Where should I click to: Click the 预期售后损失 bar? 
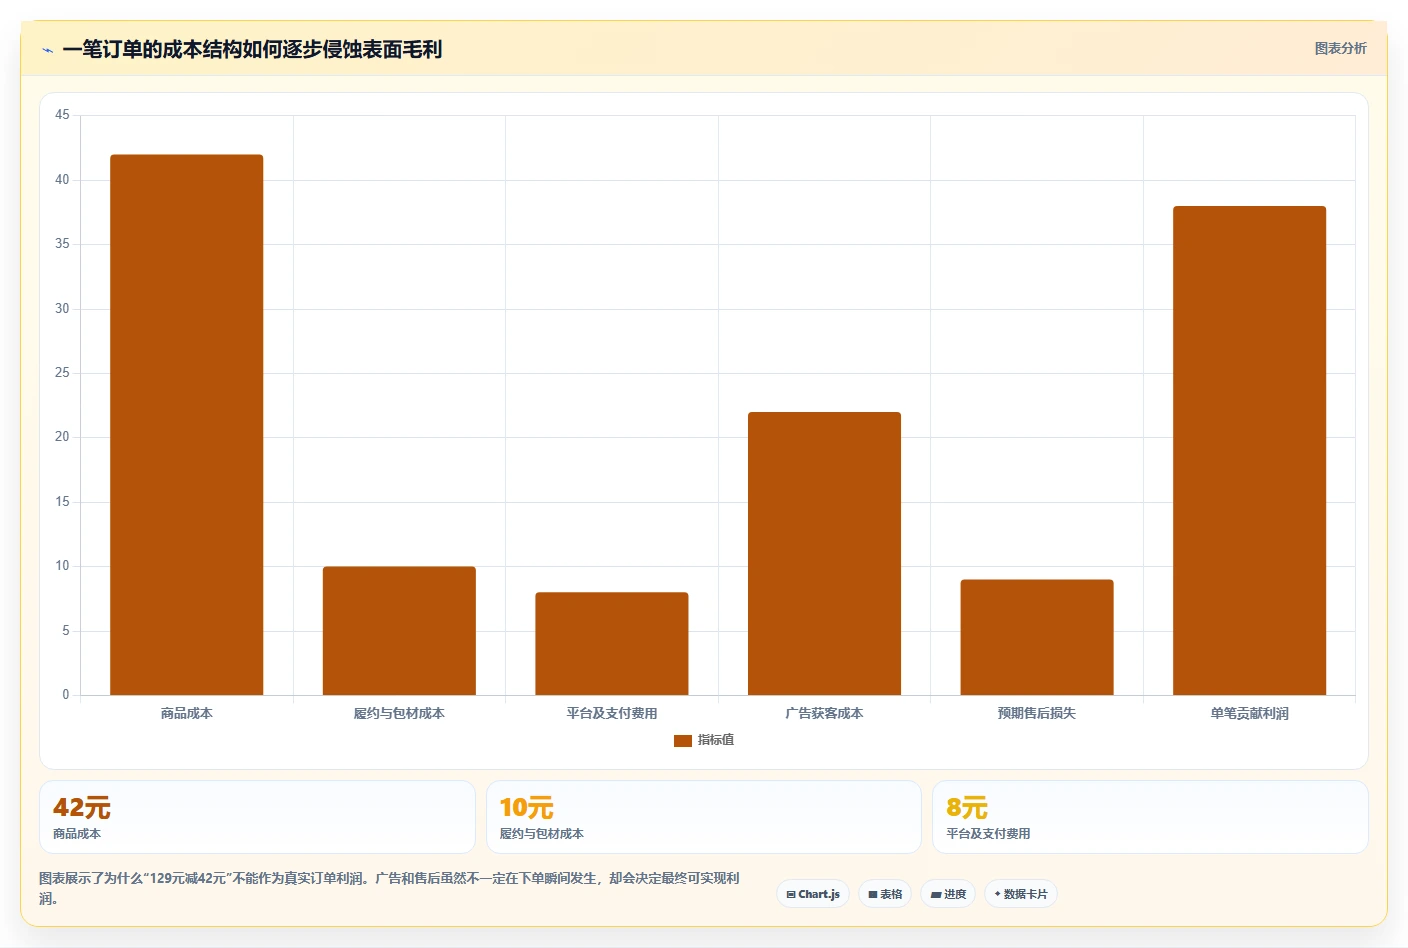(1037, 637)
